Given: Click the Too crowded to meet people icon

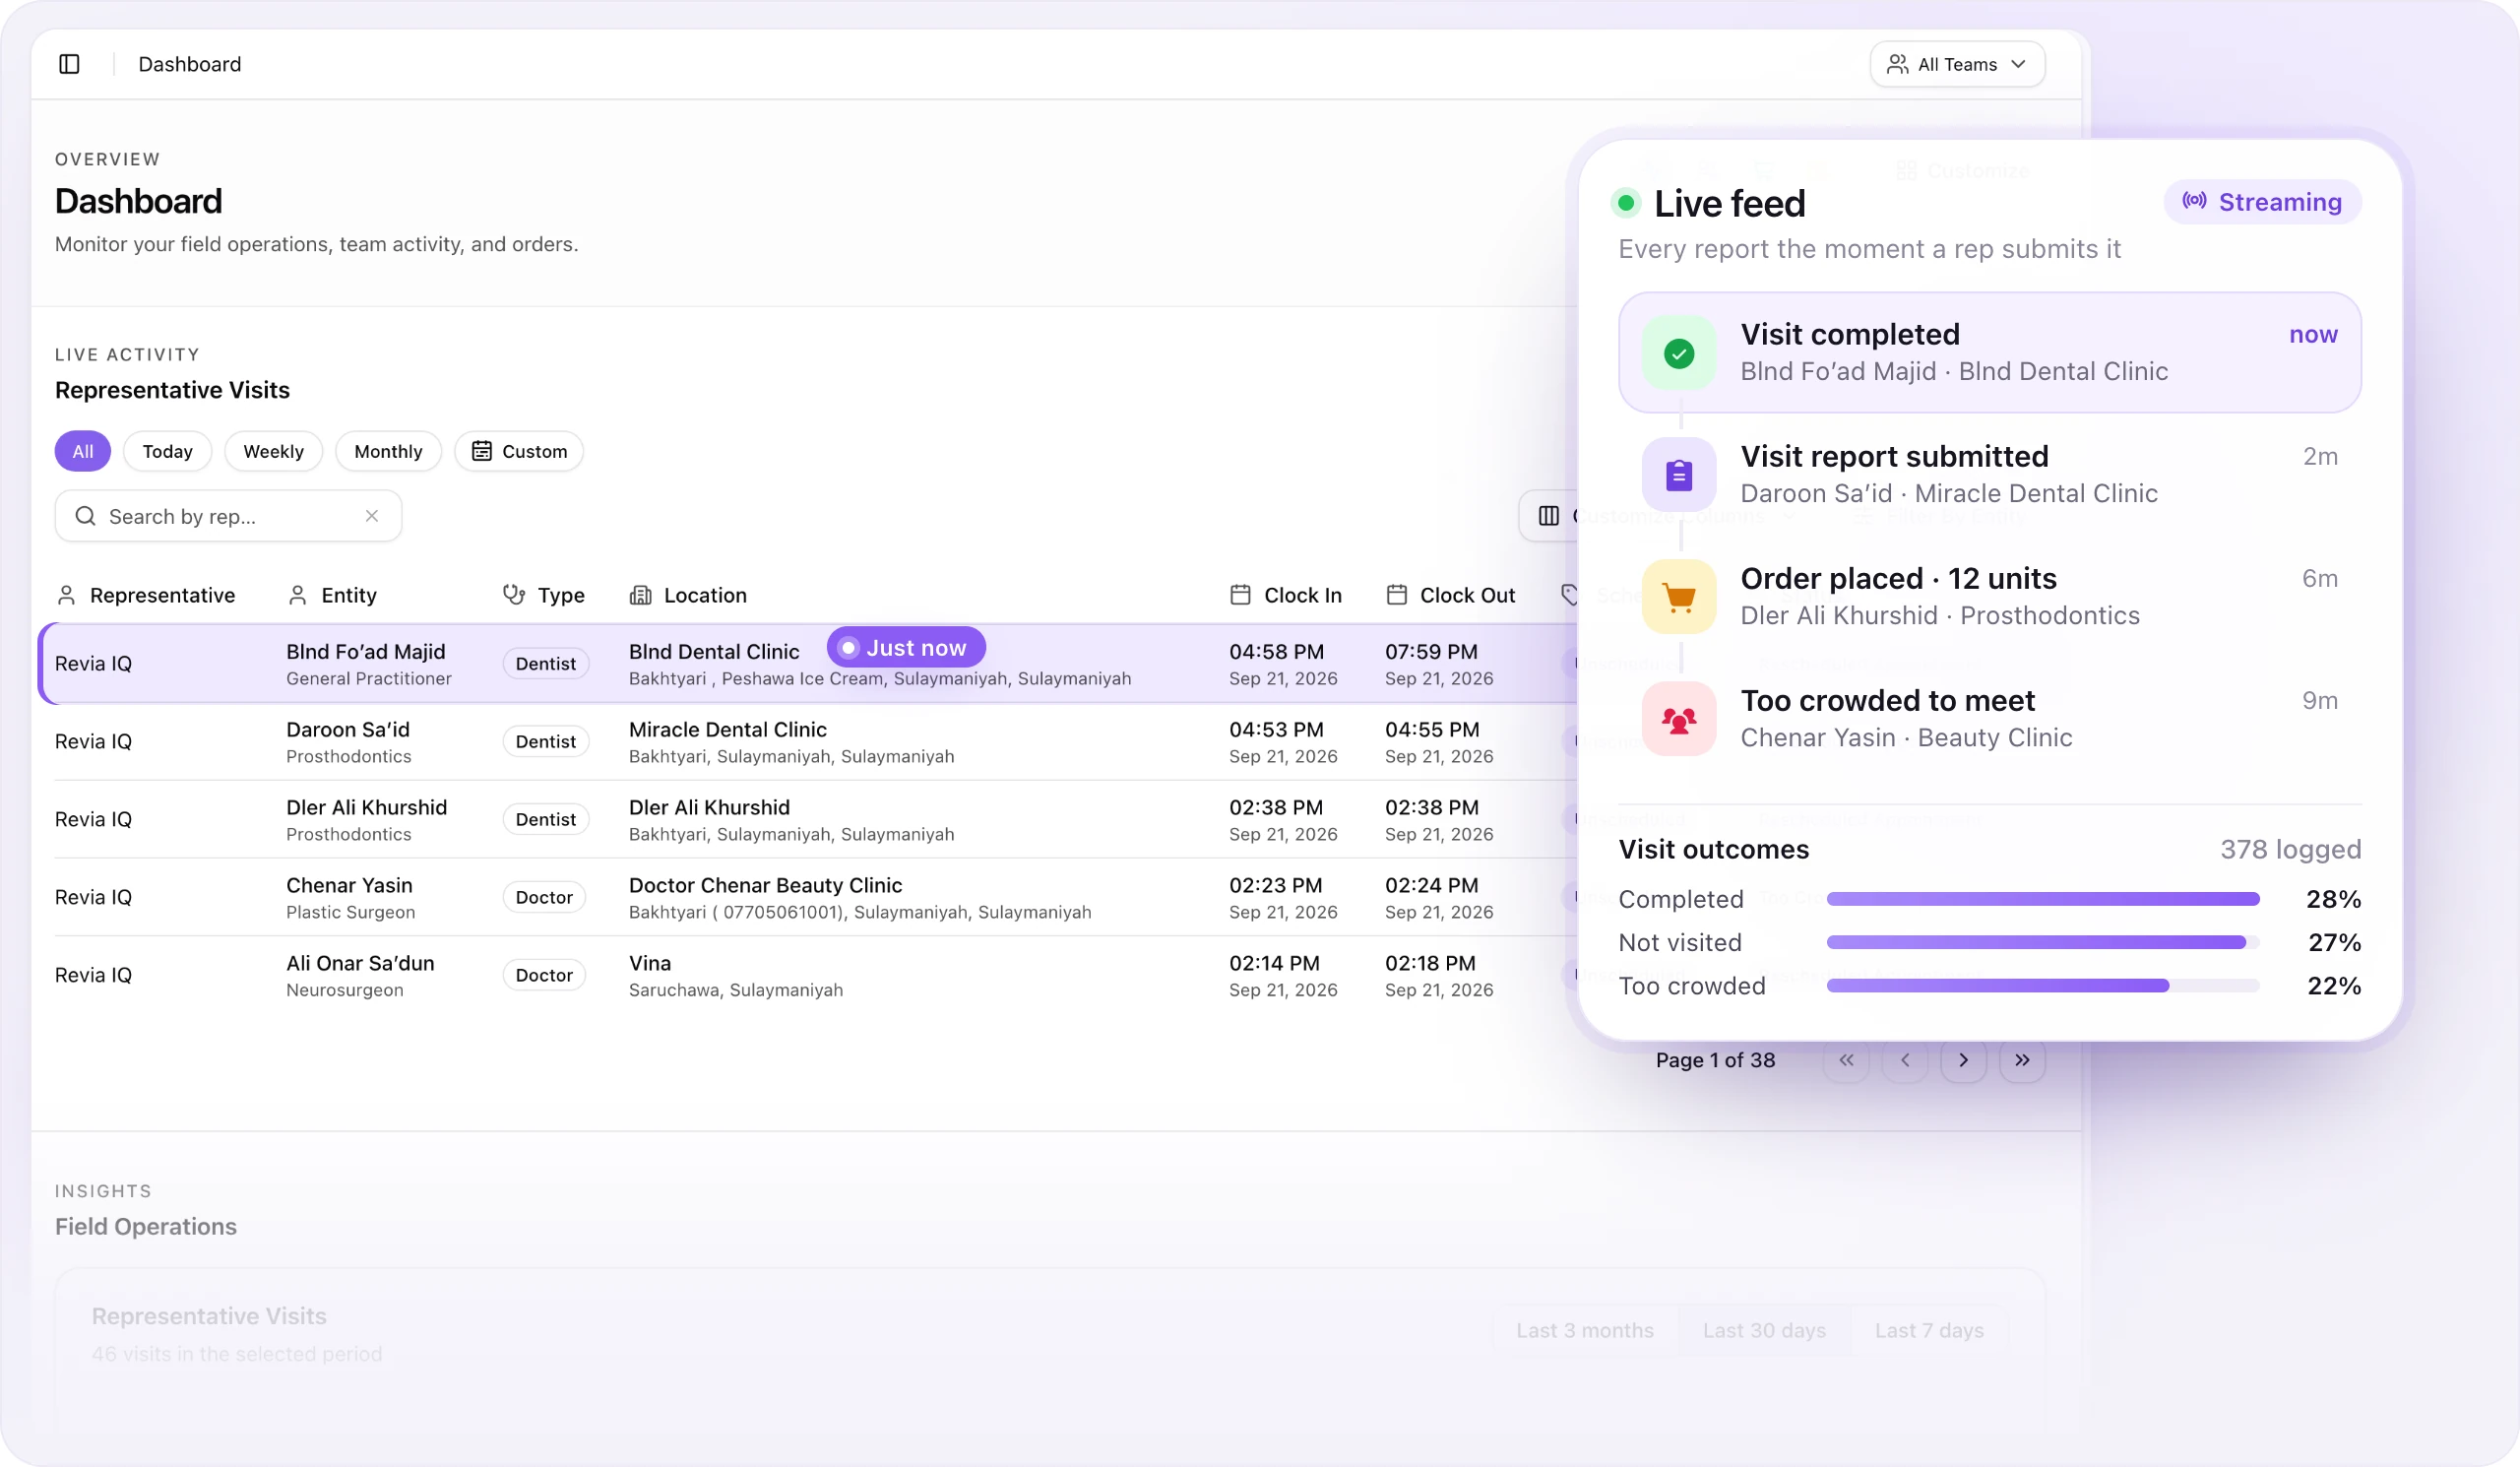Looking at the screenshot, I should point(1679,719).
